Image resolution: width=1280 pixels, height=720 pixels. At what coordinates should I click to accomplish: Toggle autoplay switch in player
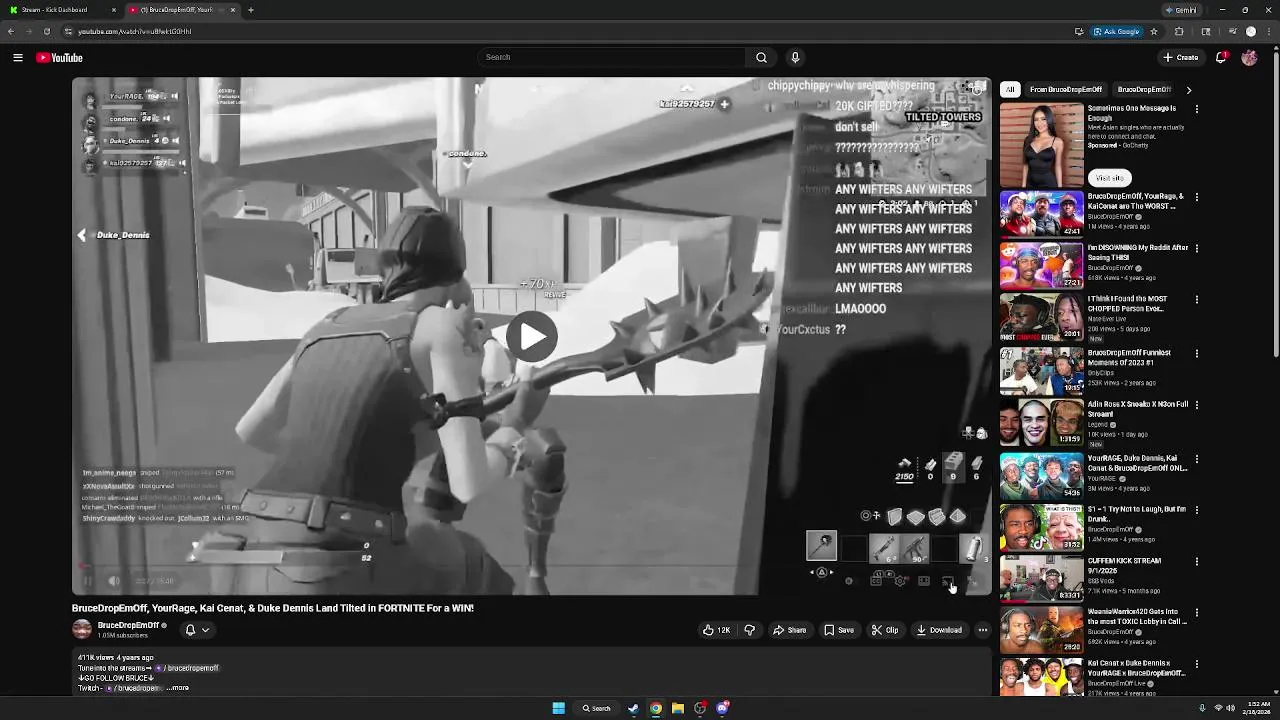(849, 581)
